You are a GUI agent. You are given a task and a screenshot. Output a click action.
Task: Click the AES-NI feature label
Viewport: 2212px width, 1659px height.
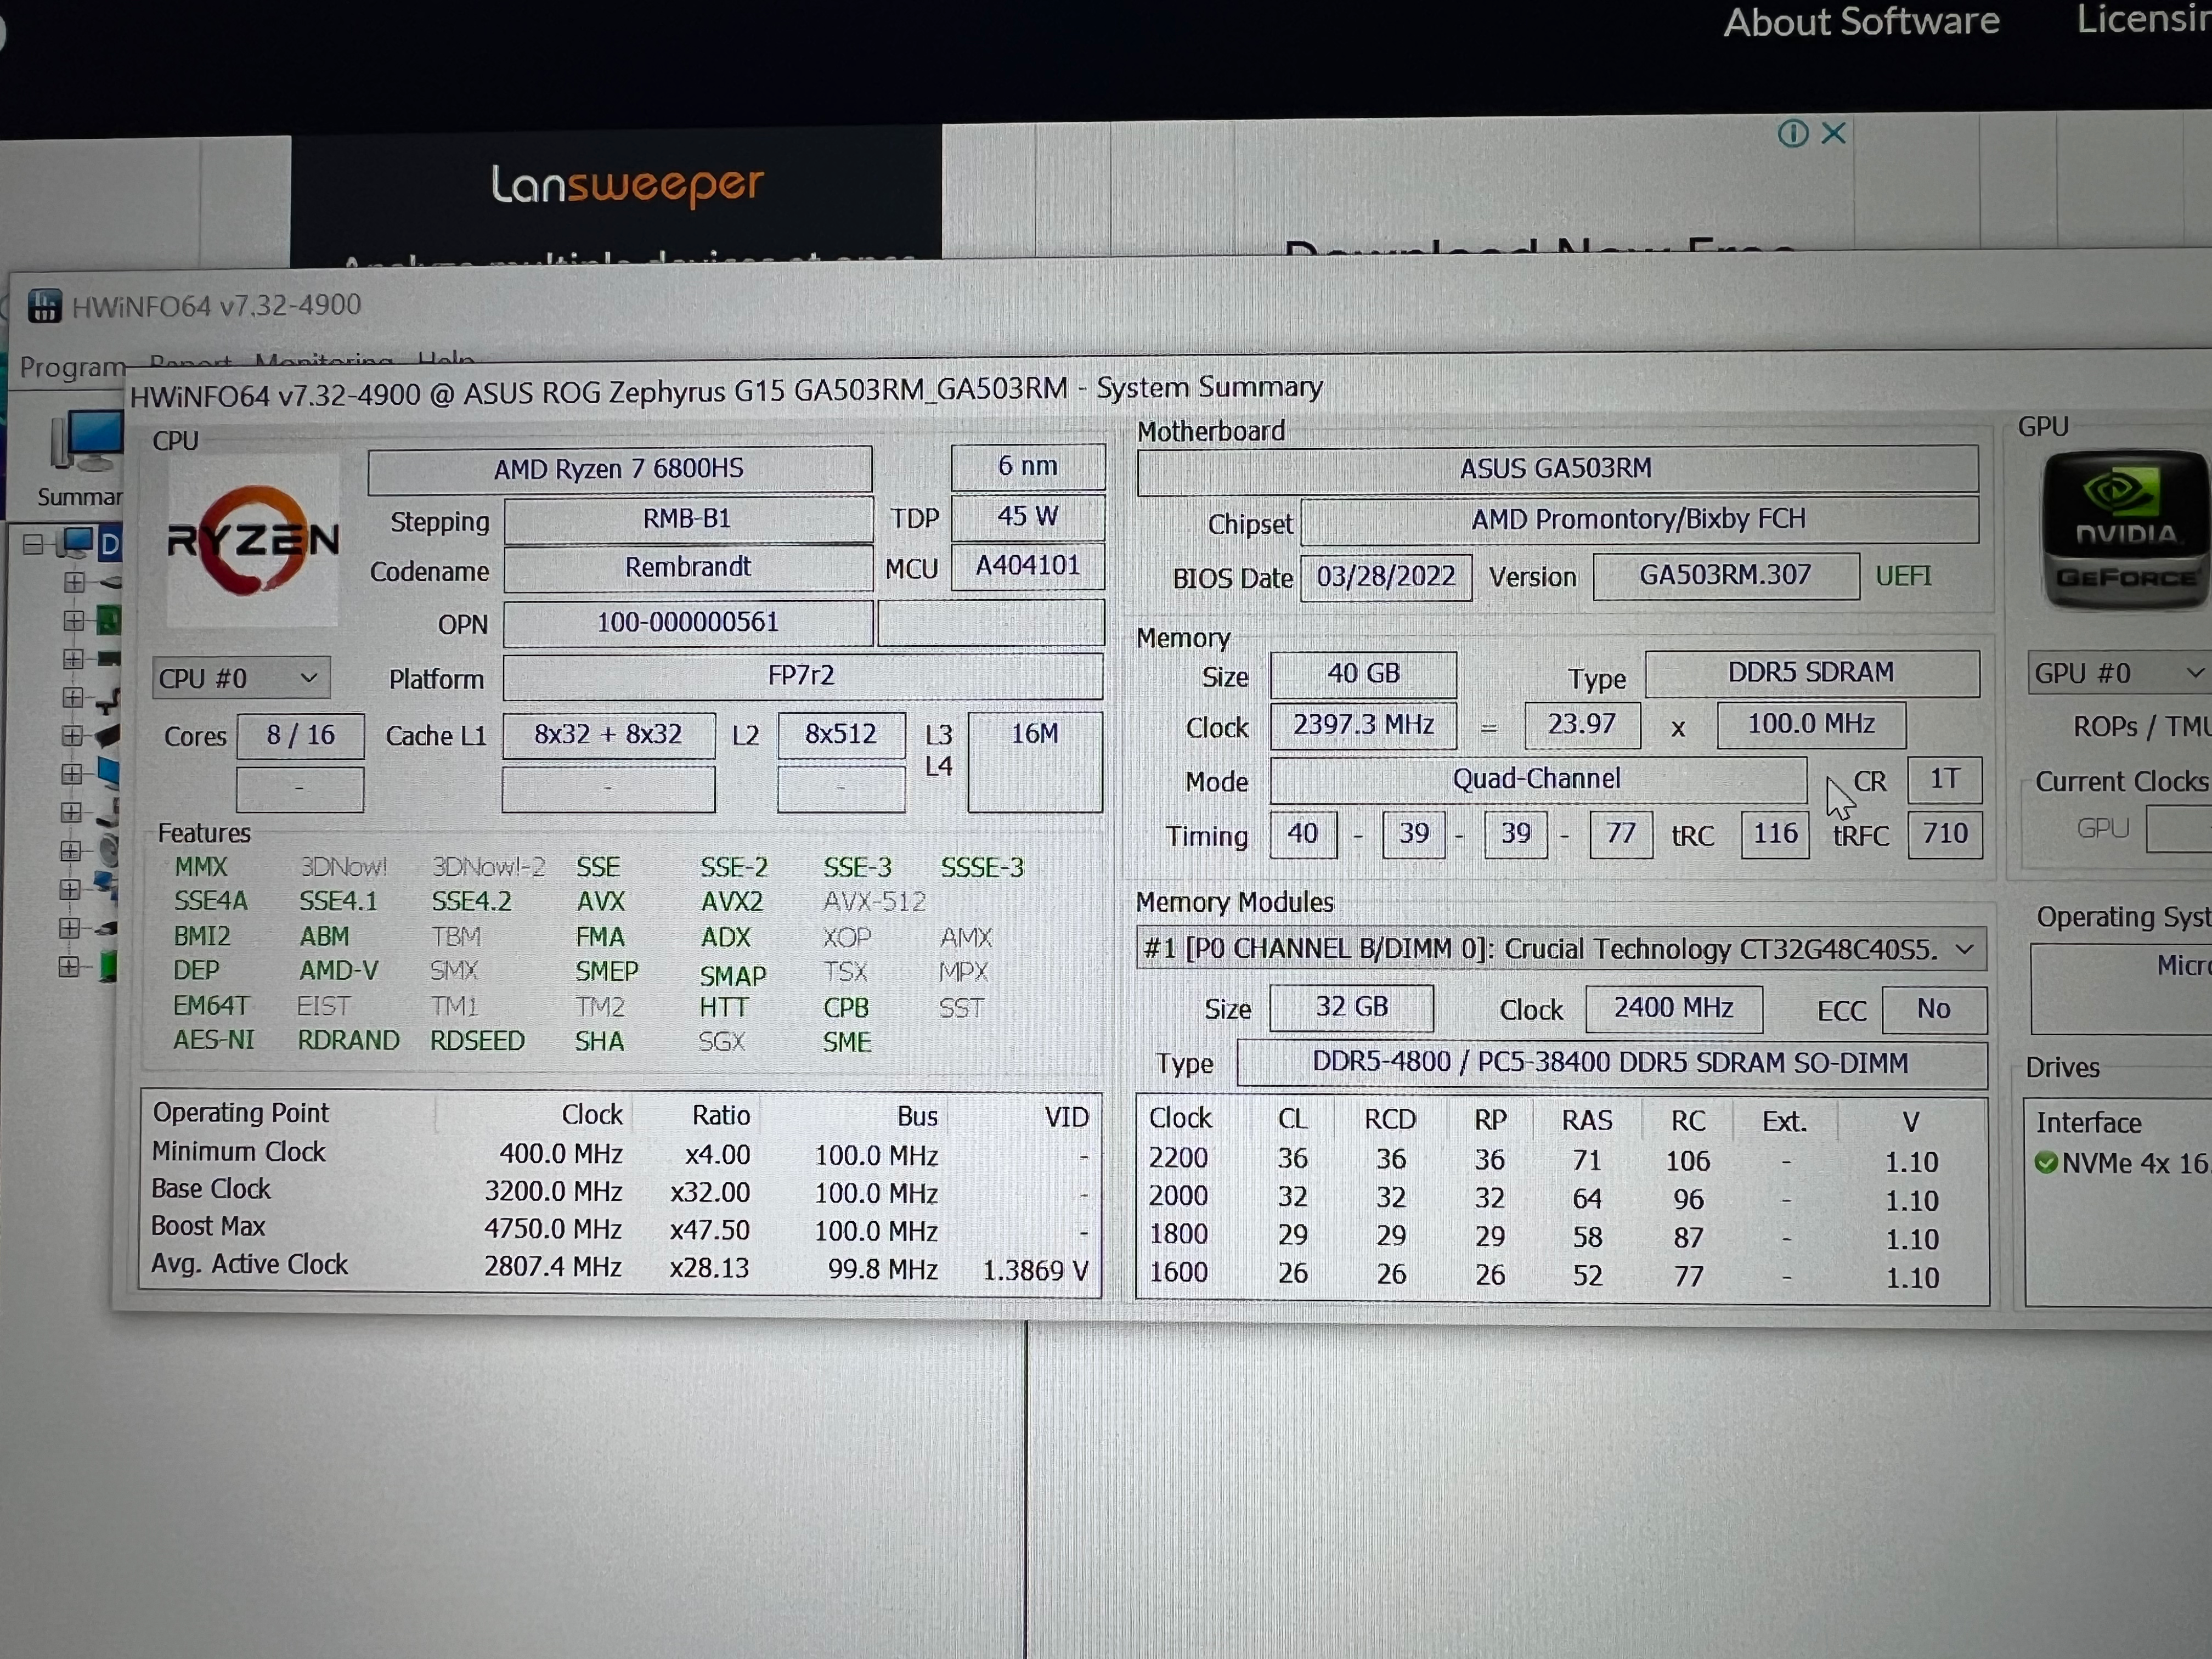pos(213,1040)
